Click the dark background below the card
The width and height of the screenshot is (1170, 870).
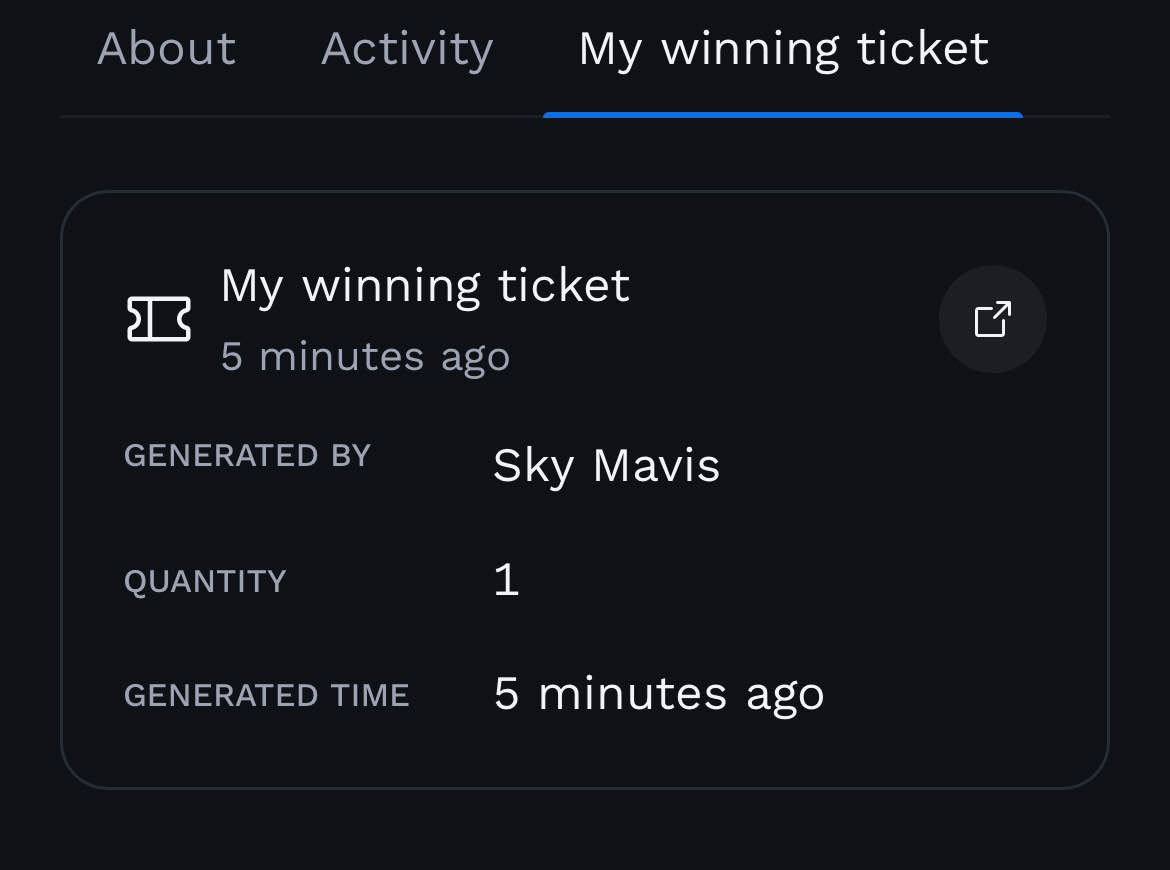click(585, 830)
